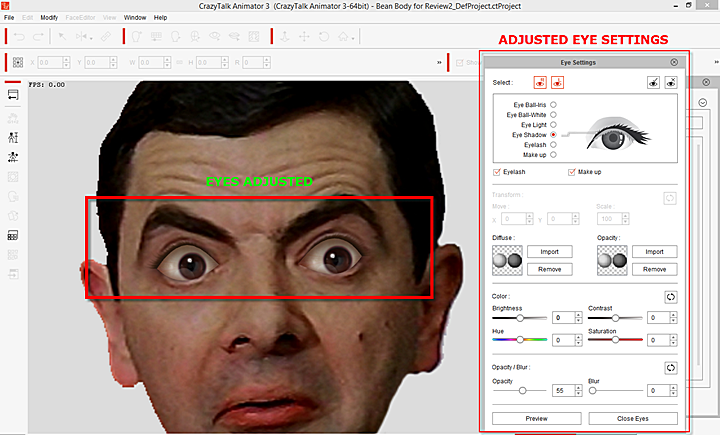Select the Eye Light radio button
Screen dimensions: 720x435
553,124
